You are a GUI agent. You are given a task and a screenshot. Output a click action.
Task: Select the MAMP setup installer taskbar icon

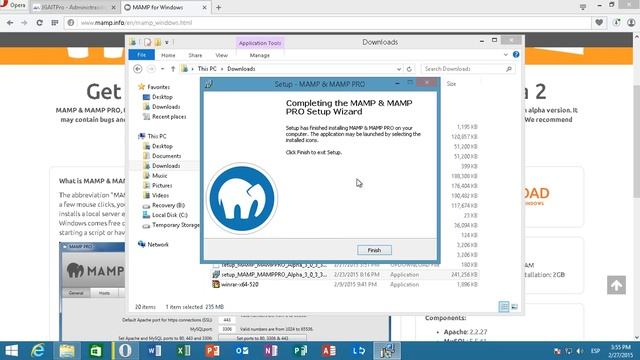click(x=387, y=351)
